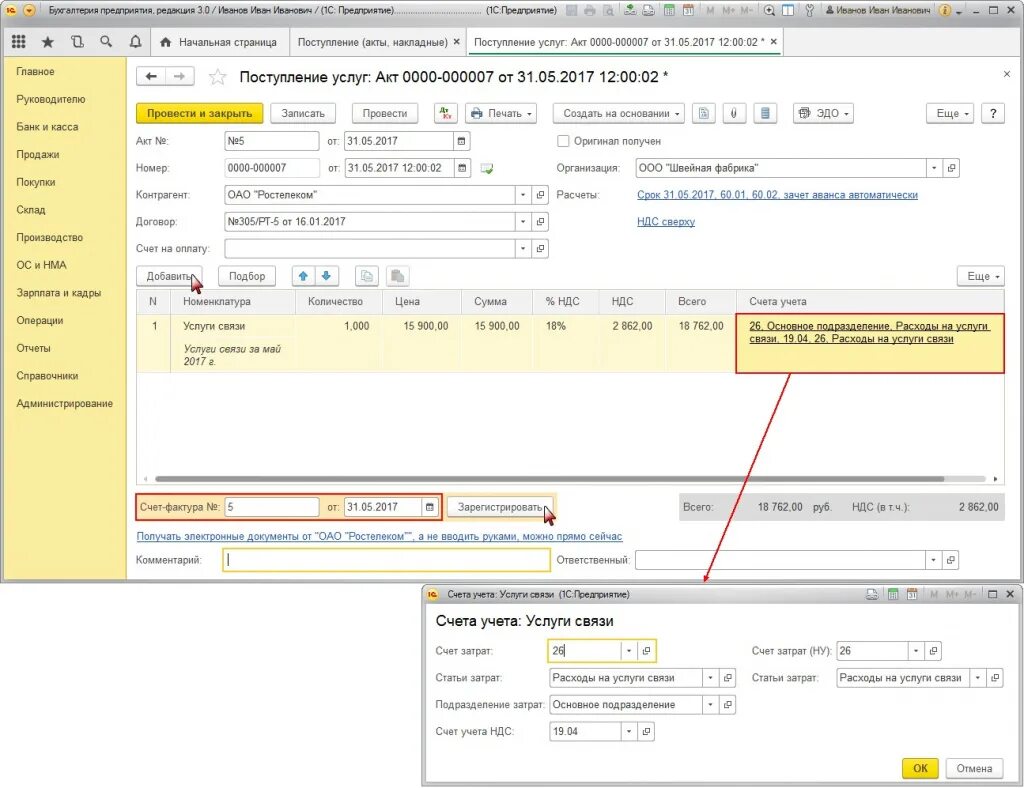Open calendar icon in title bar
The image size is (1024, 788).
click(x=688, y=10)
